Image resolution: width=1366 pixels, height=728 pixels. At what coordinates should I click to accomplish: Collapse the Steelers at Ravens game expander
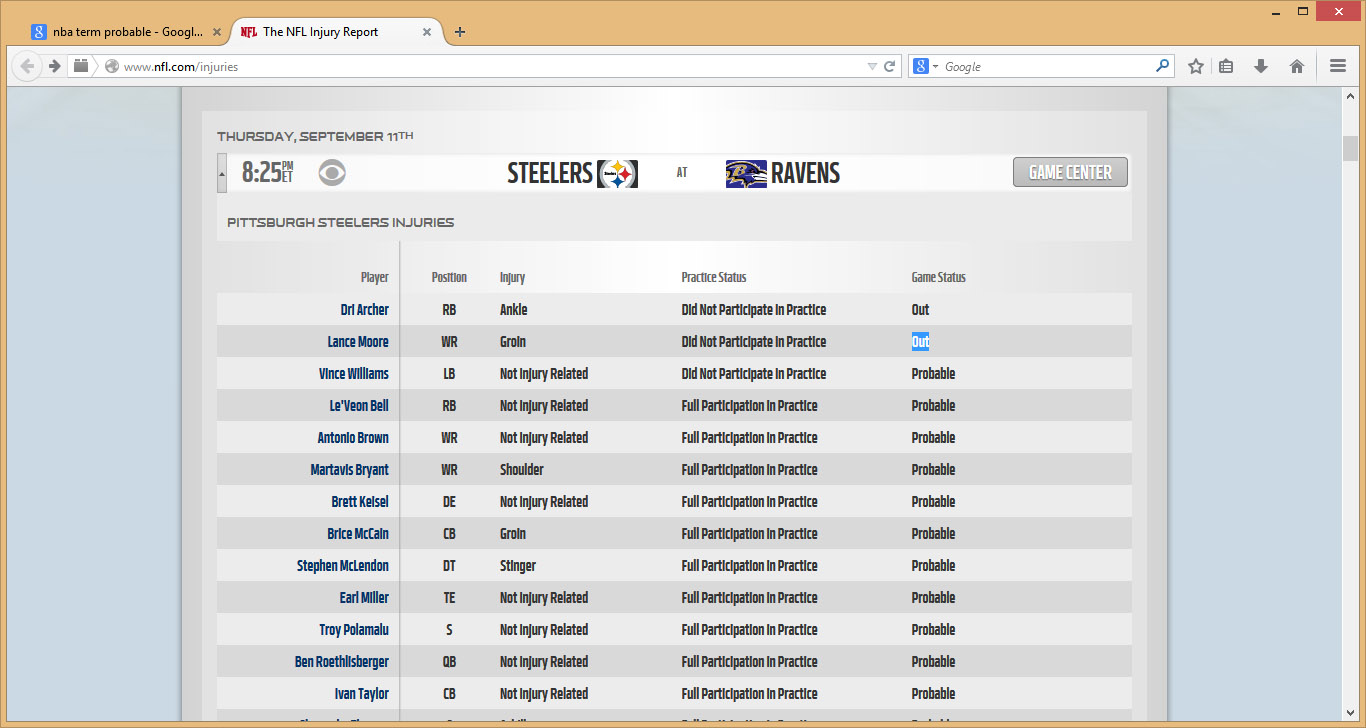click(222, 173)
